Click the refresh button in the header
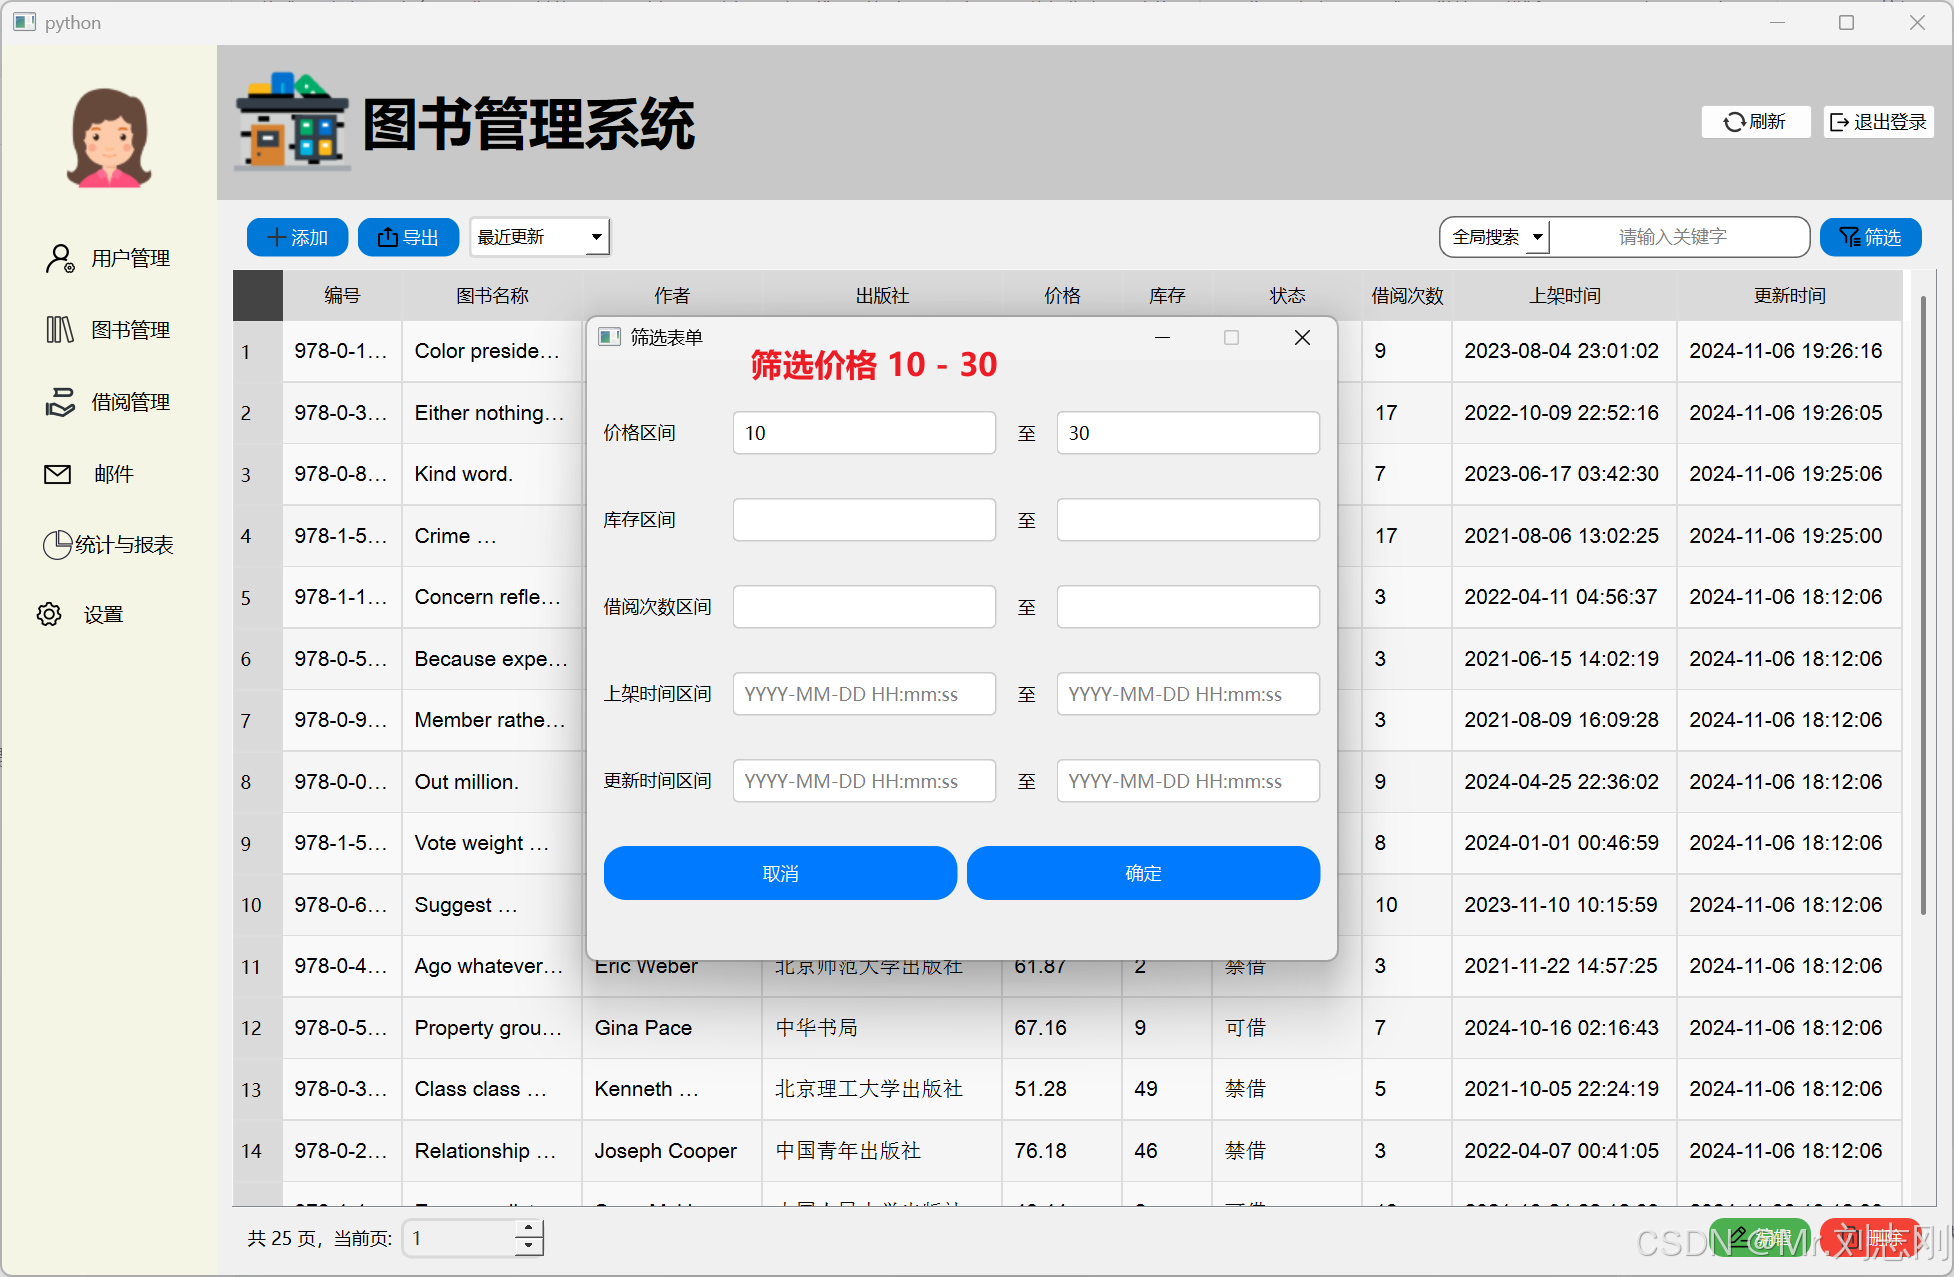Screen dimensions: 1954x1277 coord(1755,122)
